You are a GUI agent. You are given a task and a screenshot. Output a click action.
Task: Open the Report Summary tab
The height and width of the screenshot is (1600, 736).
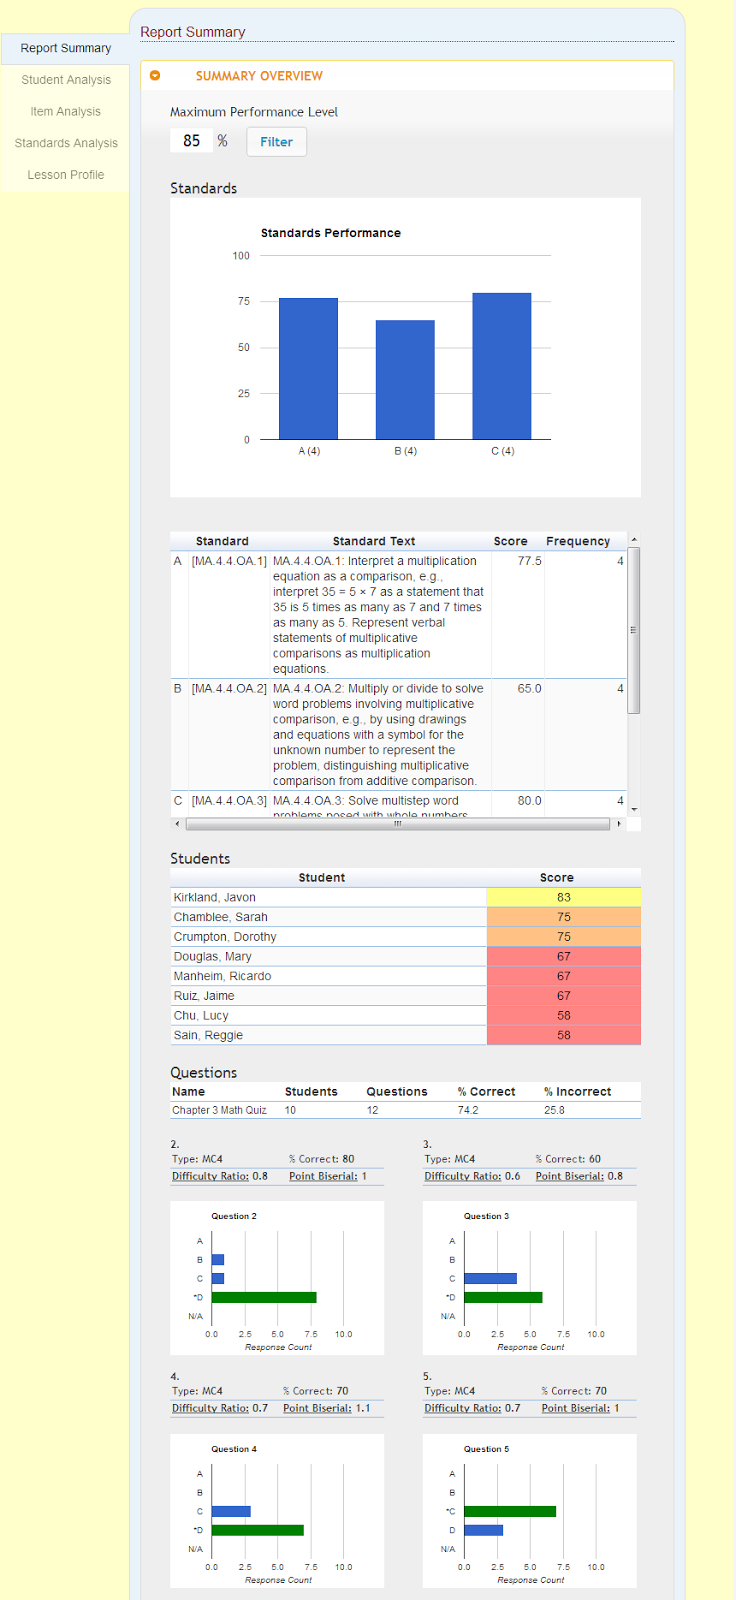click(65, 48)
